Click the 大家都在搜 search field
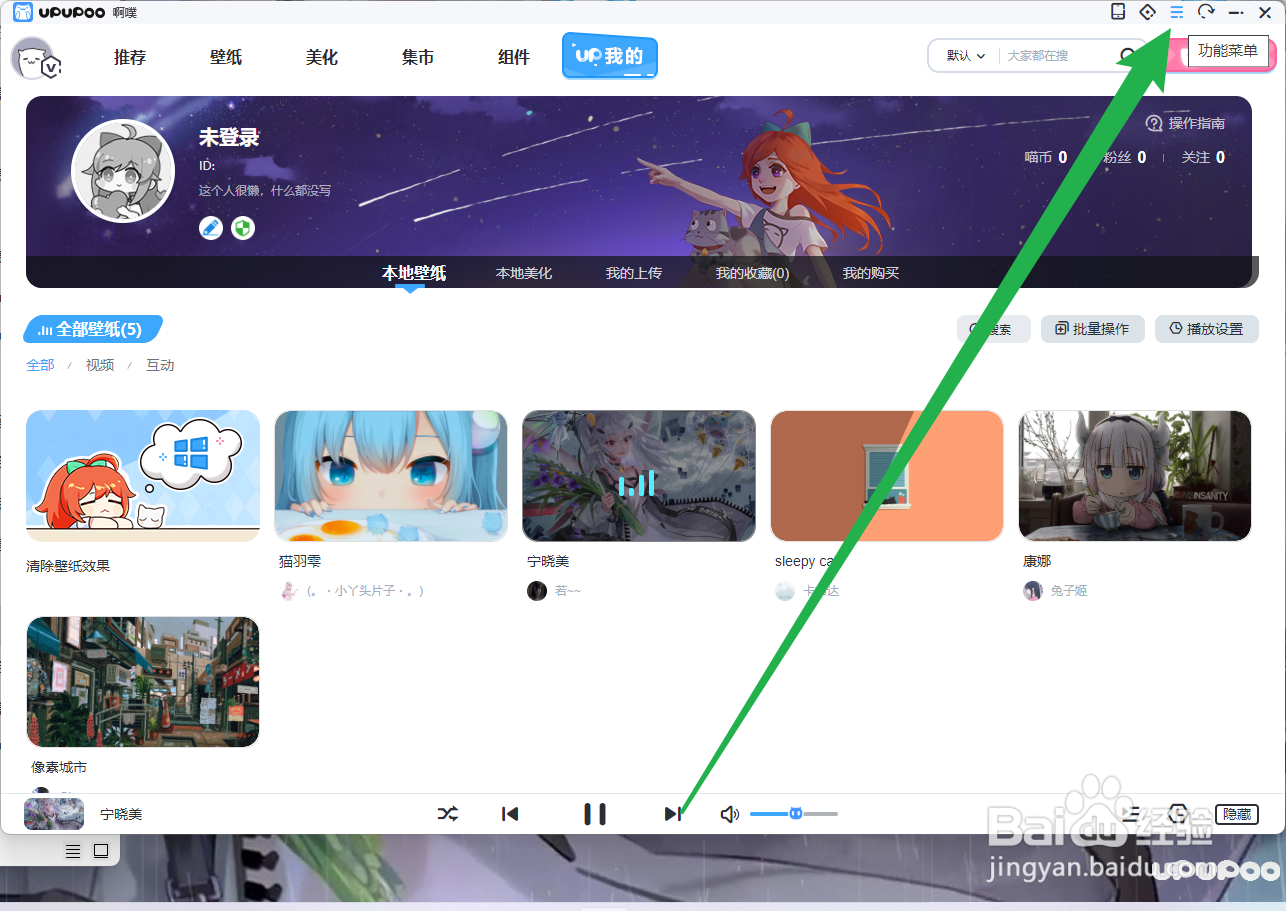The width and height of the screenshot is (1286, 911). (x=1055, y=56)
